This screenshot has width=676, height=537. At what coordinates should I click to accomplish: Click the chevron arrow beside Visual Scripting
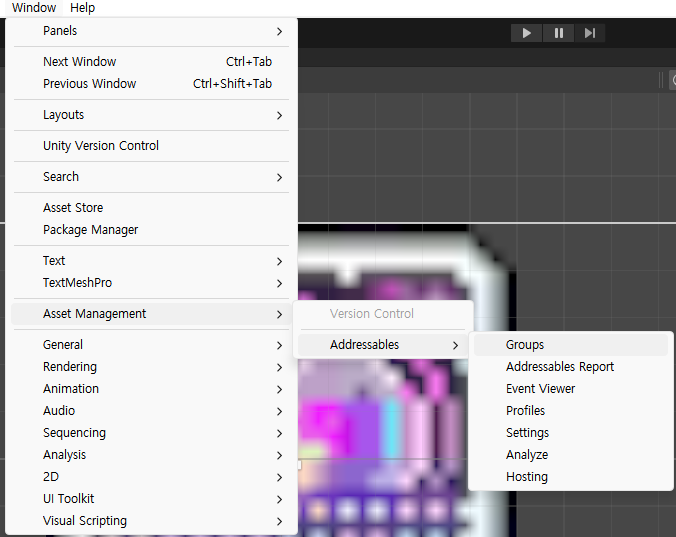point(279,521)
